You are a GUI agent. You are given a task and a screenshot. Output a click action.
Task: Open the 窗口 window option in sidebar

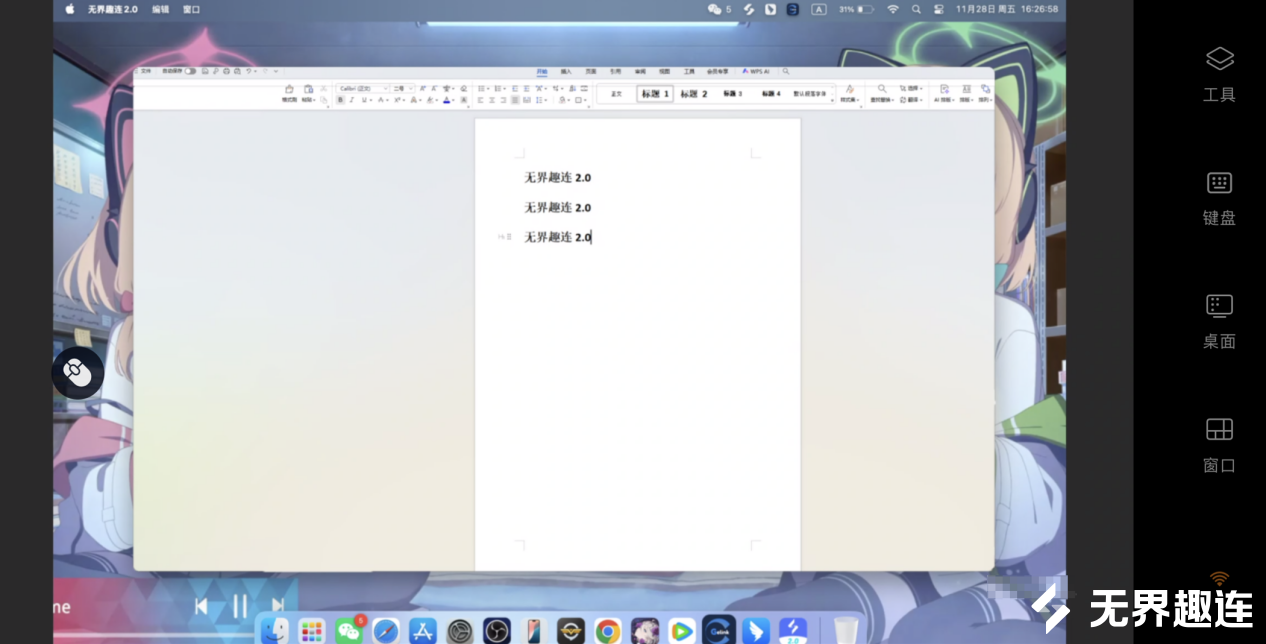coord(1219,446)
